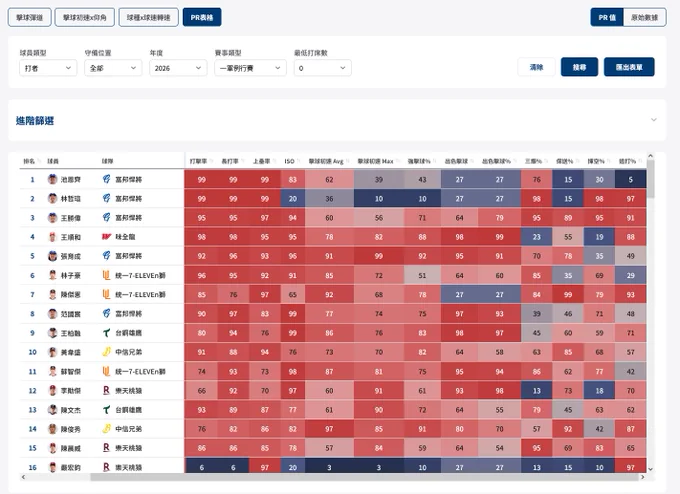The height and width of the screenshot is (494, 680).
Task: Switch display to PR值 mode
Action: coord(607,17)
